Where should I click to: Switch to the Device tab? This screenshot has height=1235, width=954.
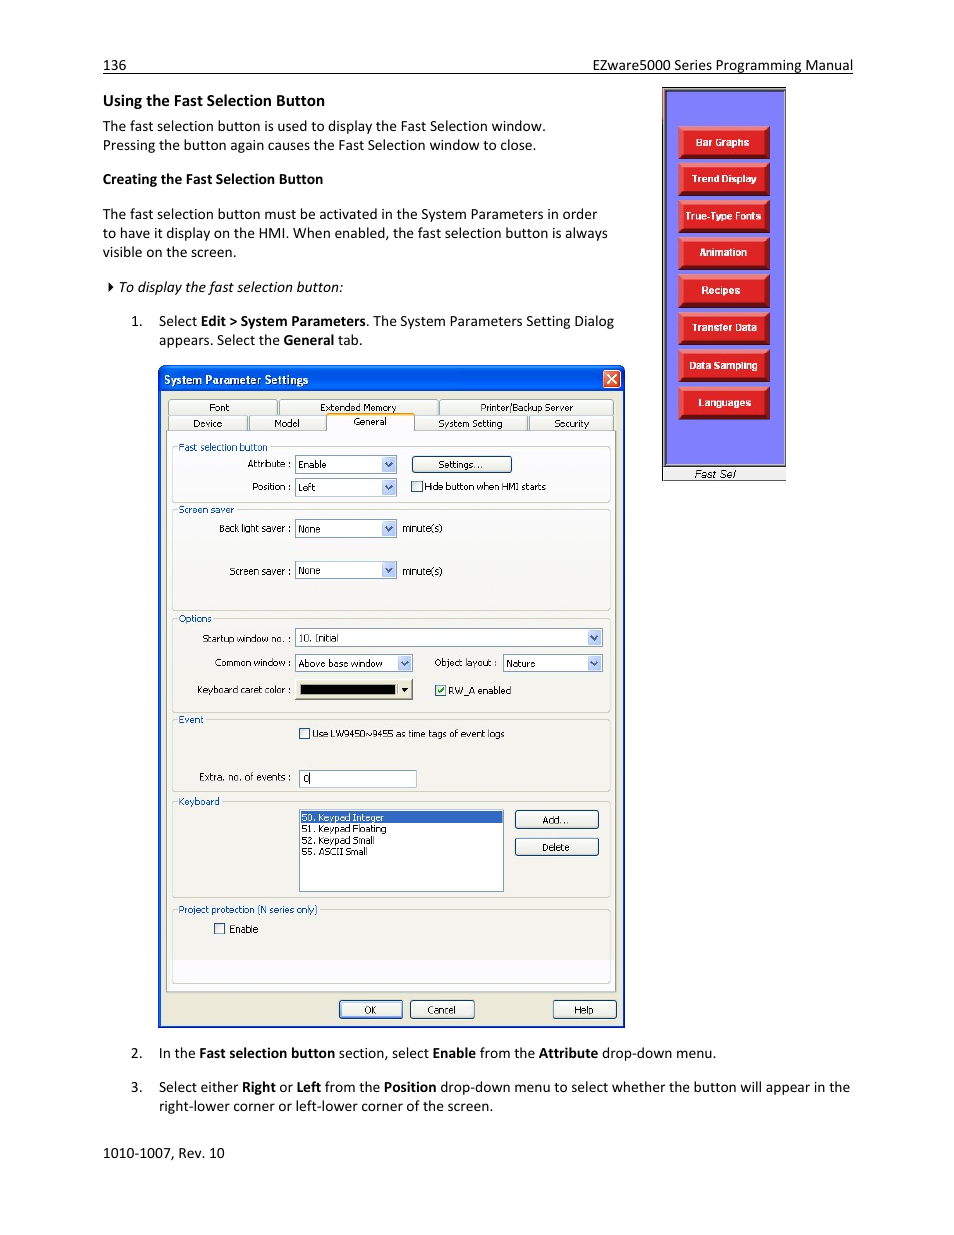click(x=208, y=423)
